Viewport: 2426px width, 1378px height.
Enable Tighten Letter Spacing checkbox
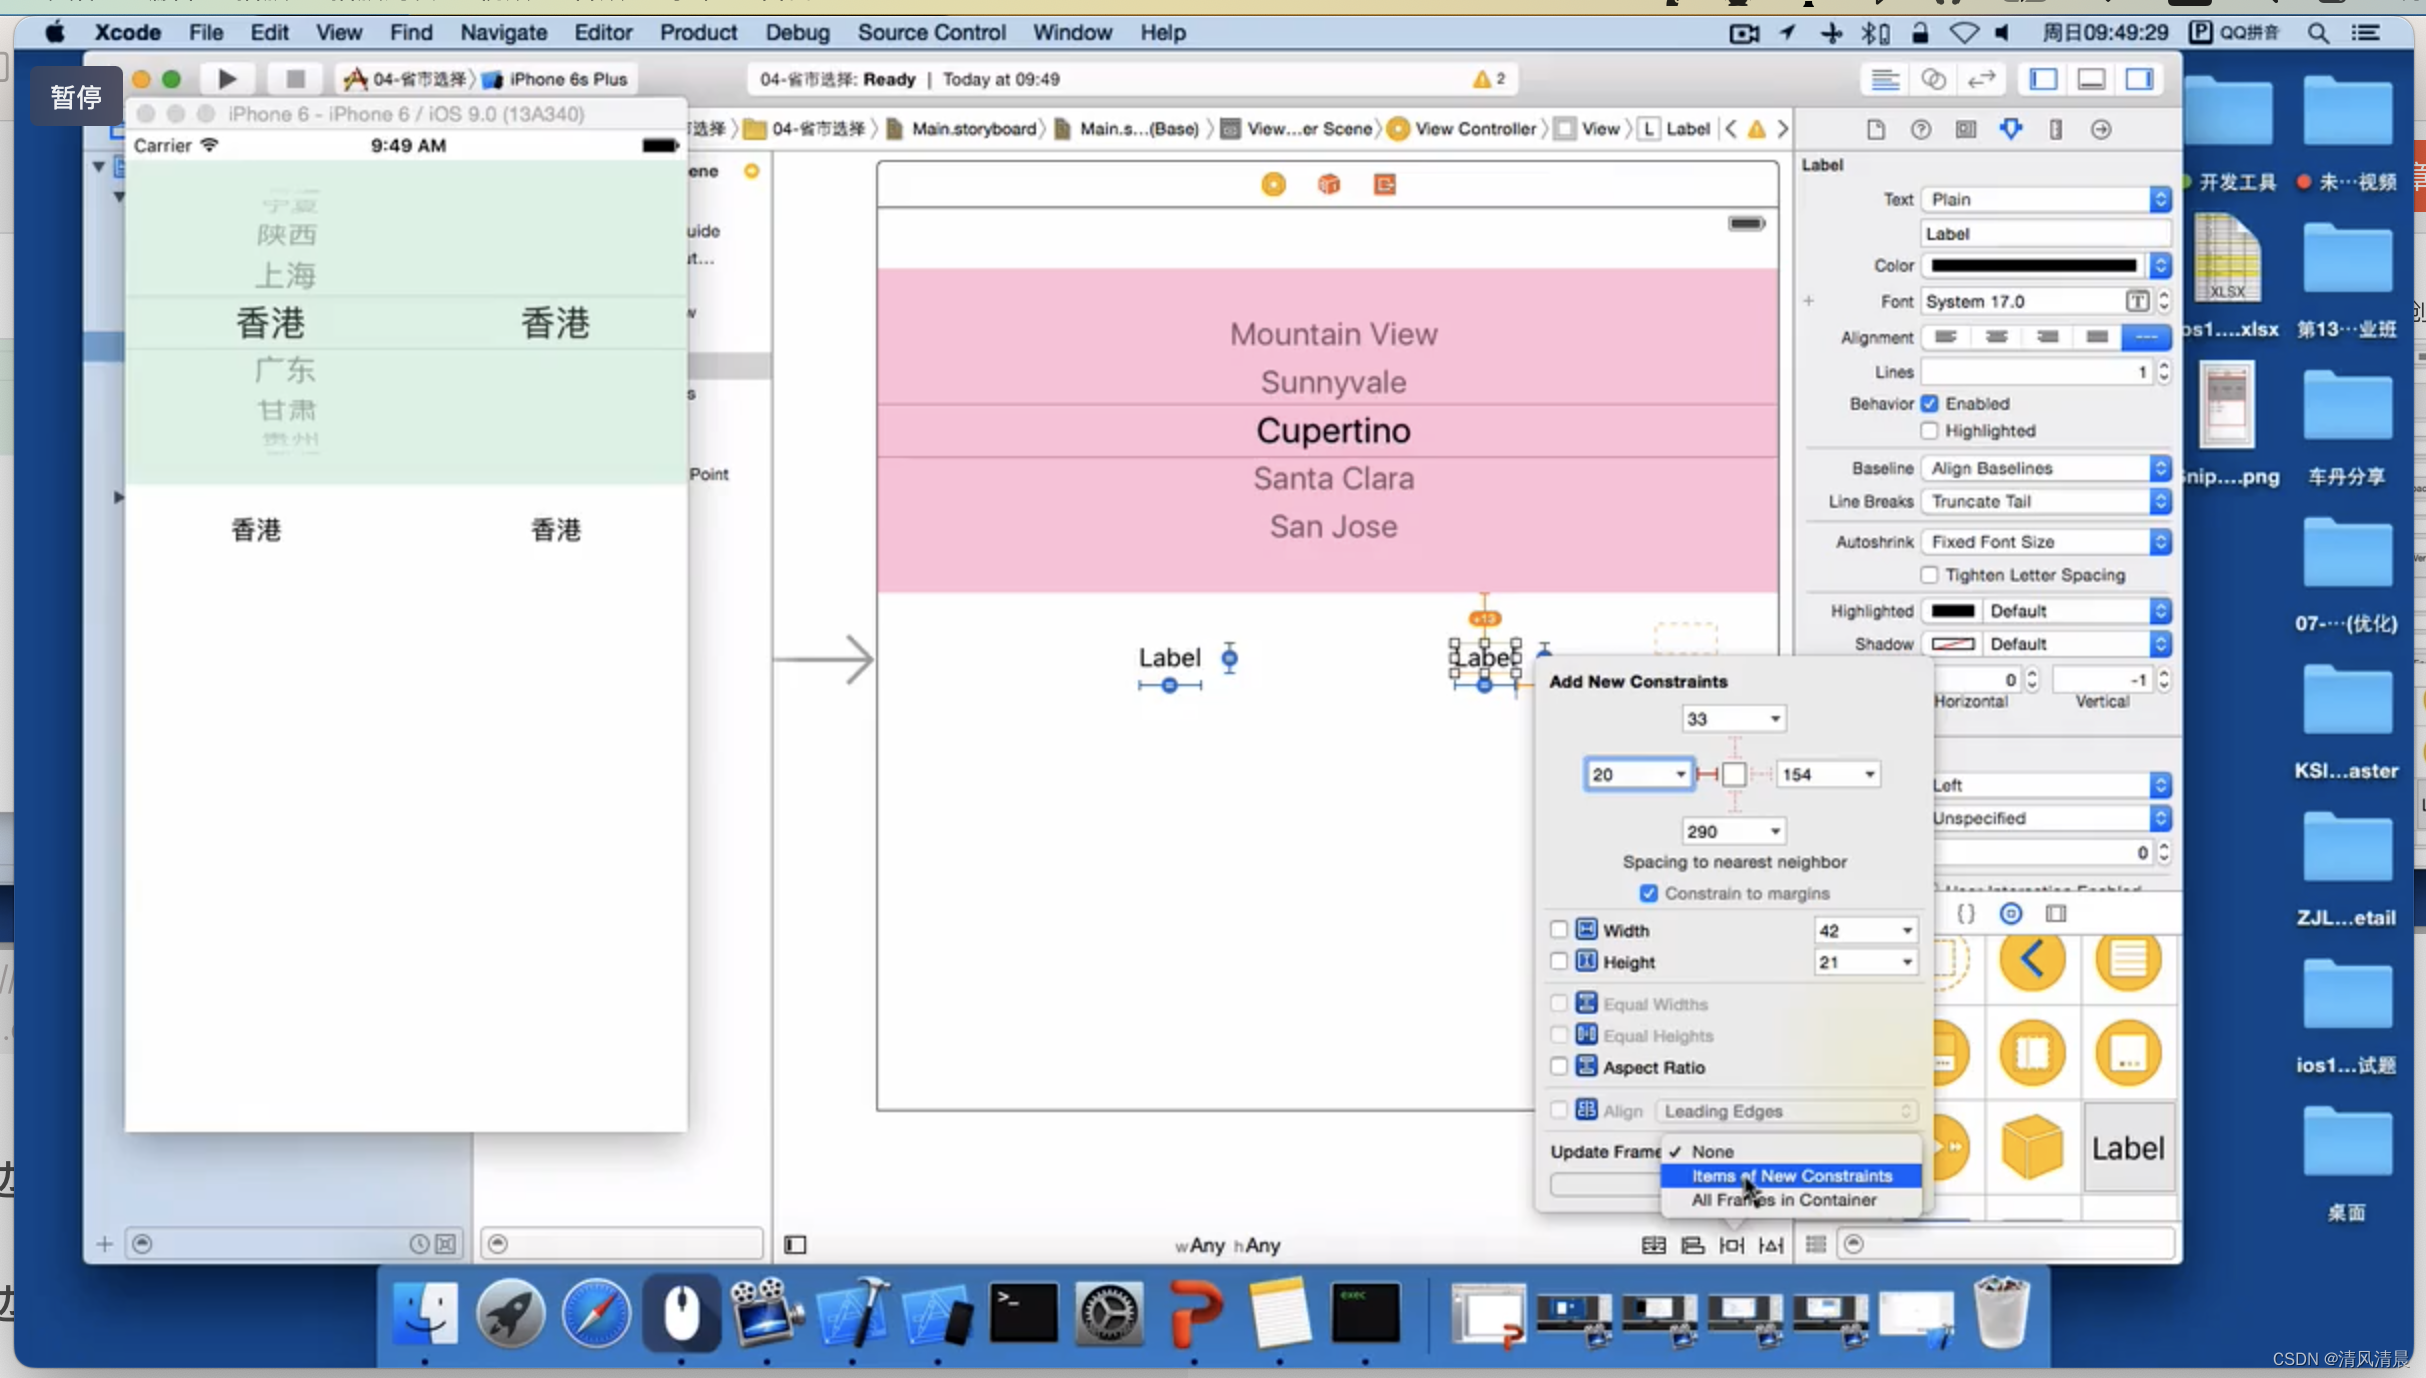(1930, 575)
